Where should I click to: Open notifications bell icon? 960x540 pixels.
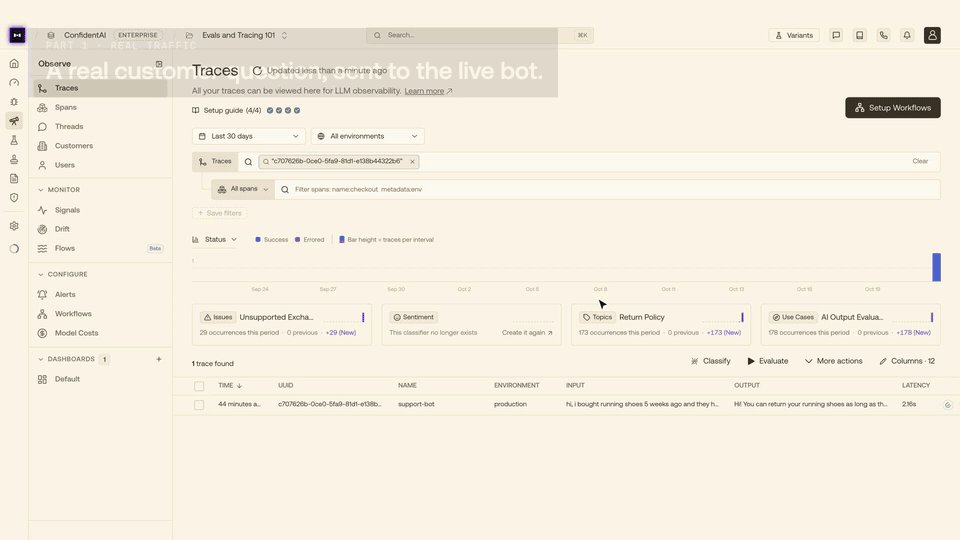(907, 36)
